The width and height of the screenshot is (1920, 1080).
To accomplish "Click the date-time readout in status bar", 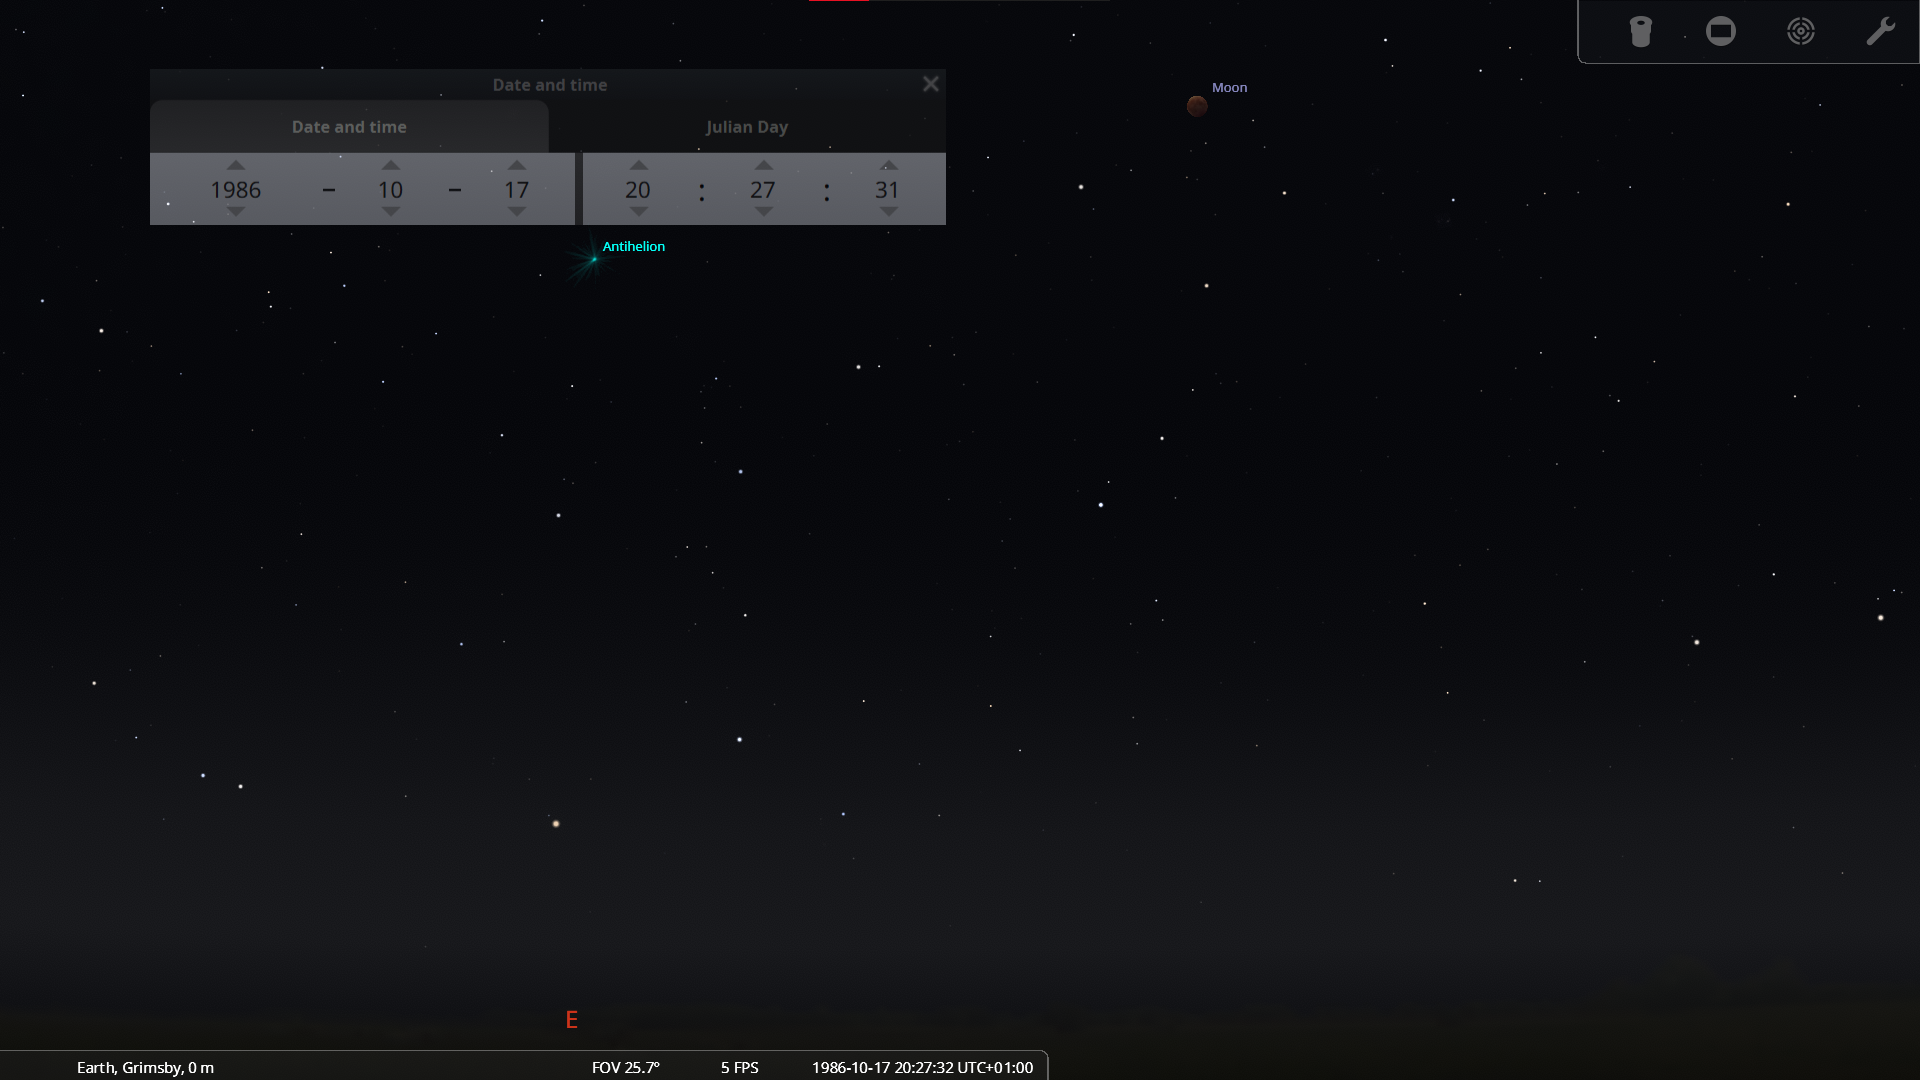I will [922, 1067].
